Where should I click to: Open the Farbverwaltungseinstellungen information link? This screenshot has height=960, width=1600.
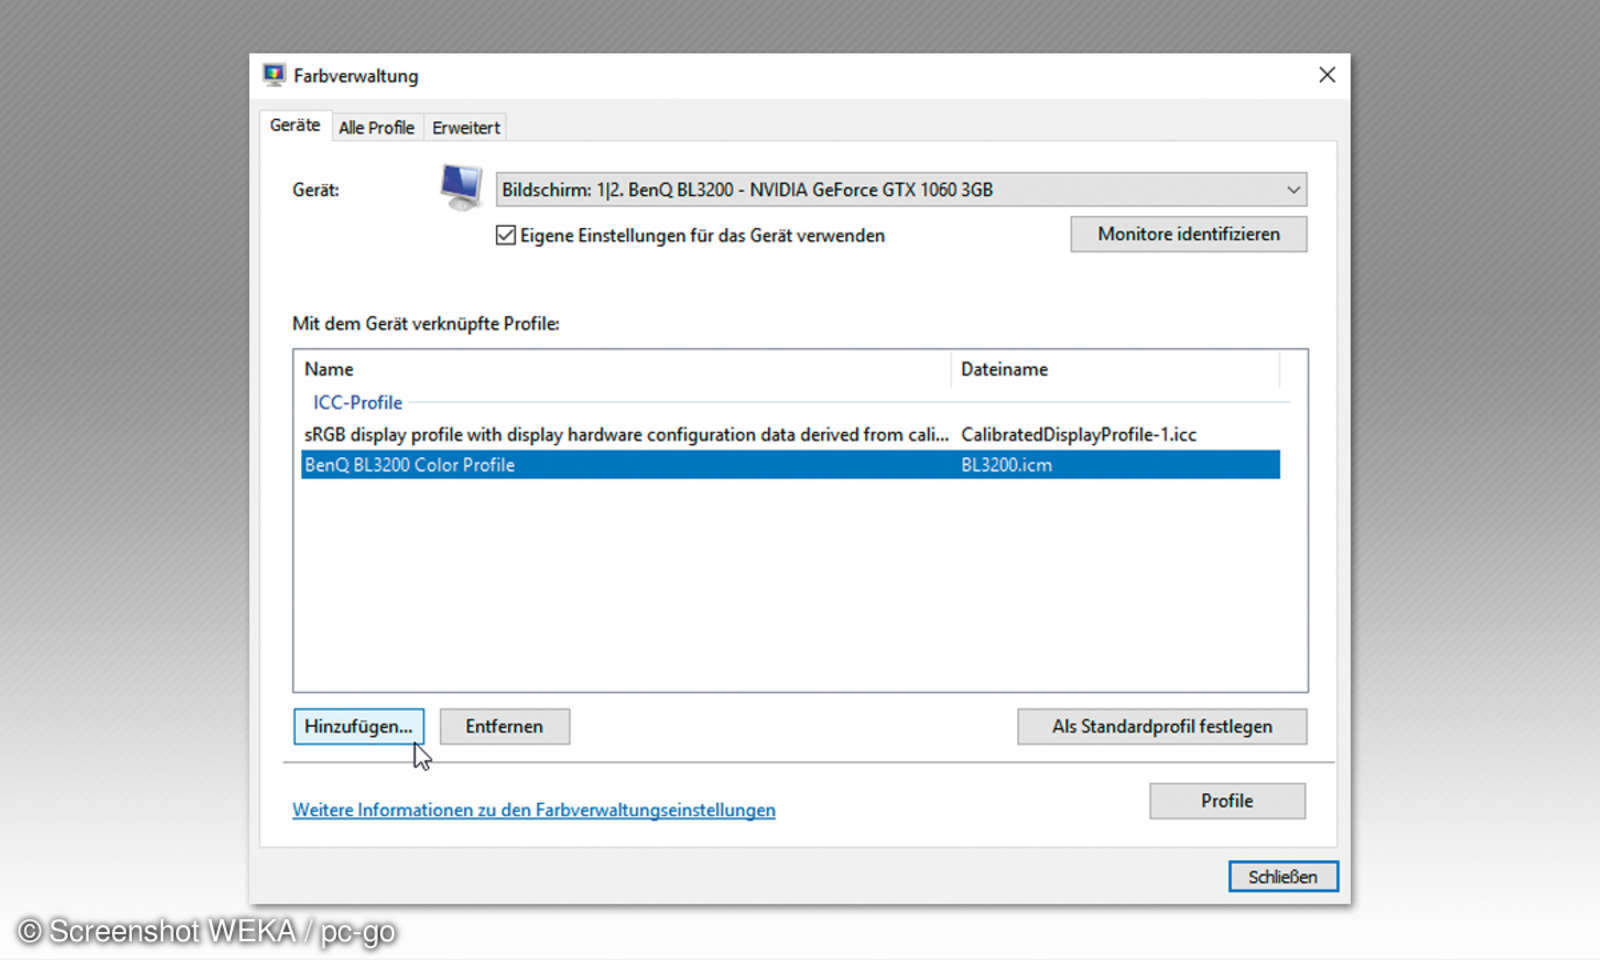(x=534, y=810)
